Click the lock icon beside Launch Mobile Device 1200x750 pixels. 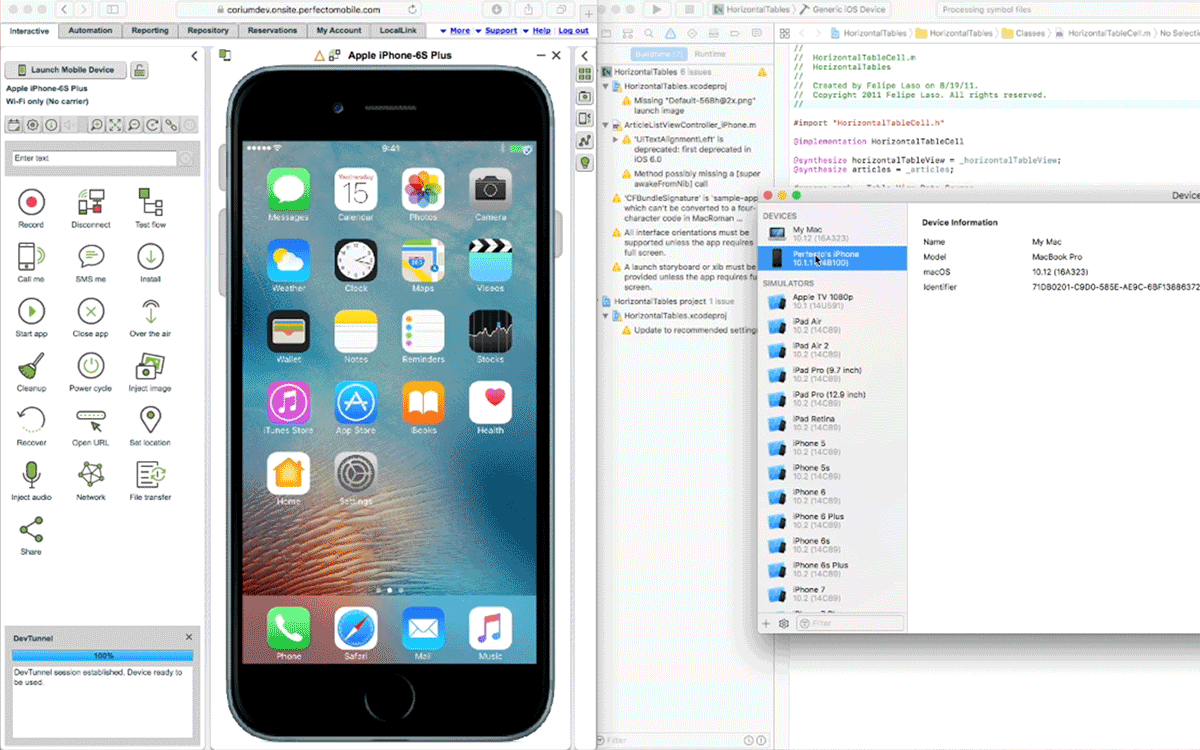click(141, 70)
